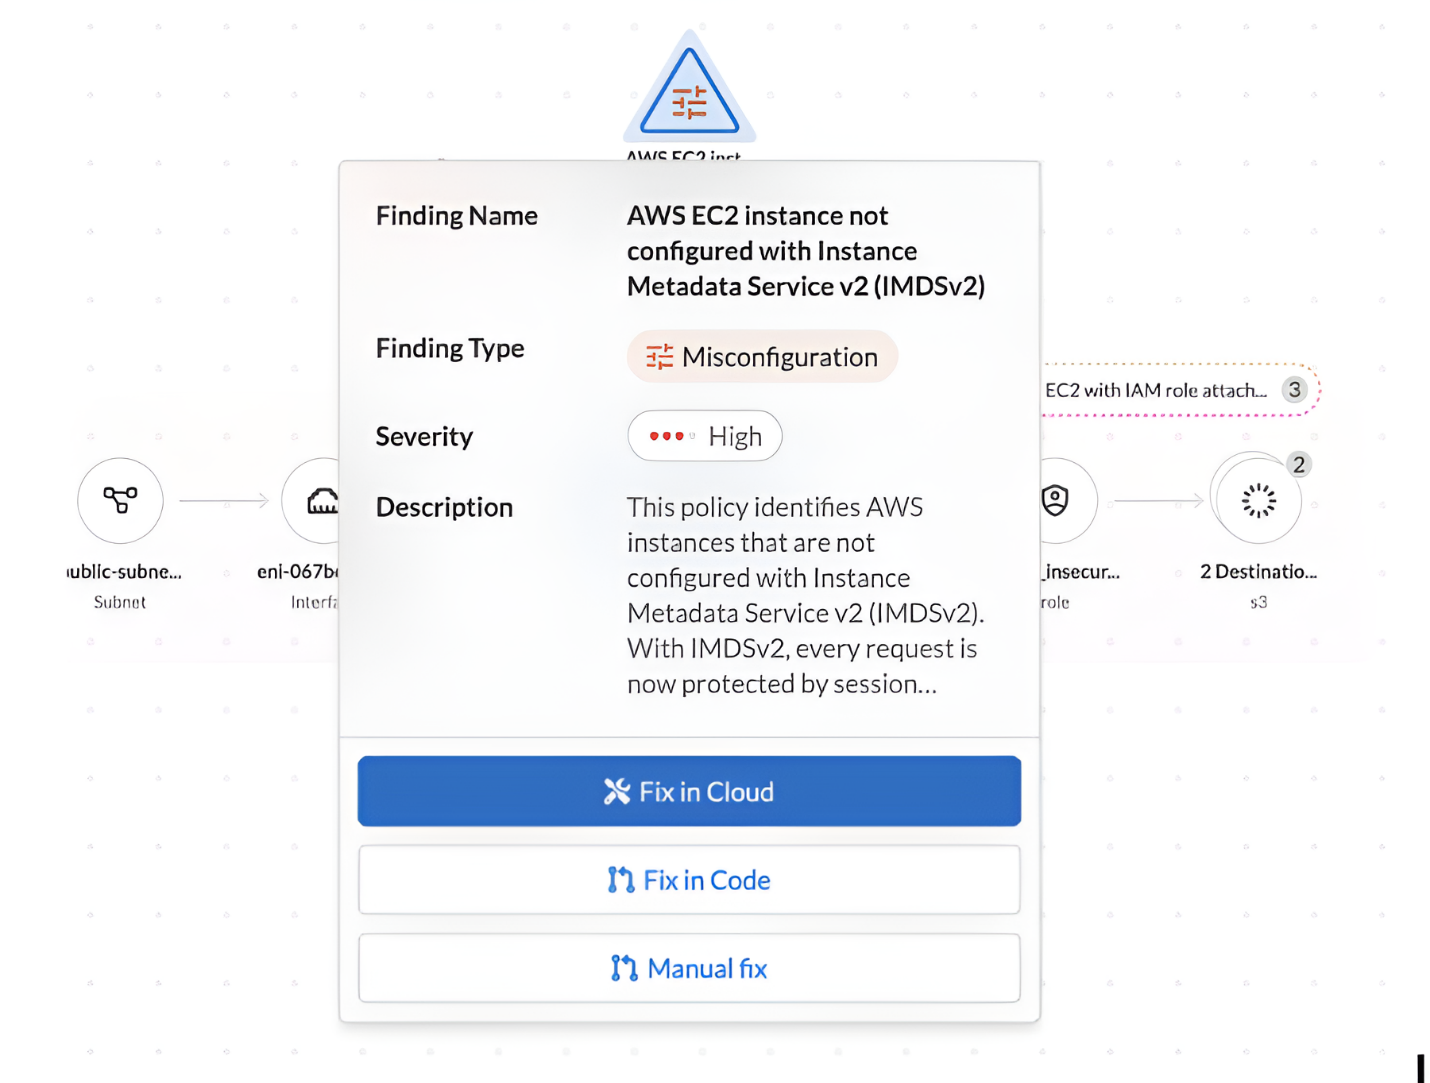Click the branch icon on Fix in Code
1430x1083 pixels.
click(621, 879)
